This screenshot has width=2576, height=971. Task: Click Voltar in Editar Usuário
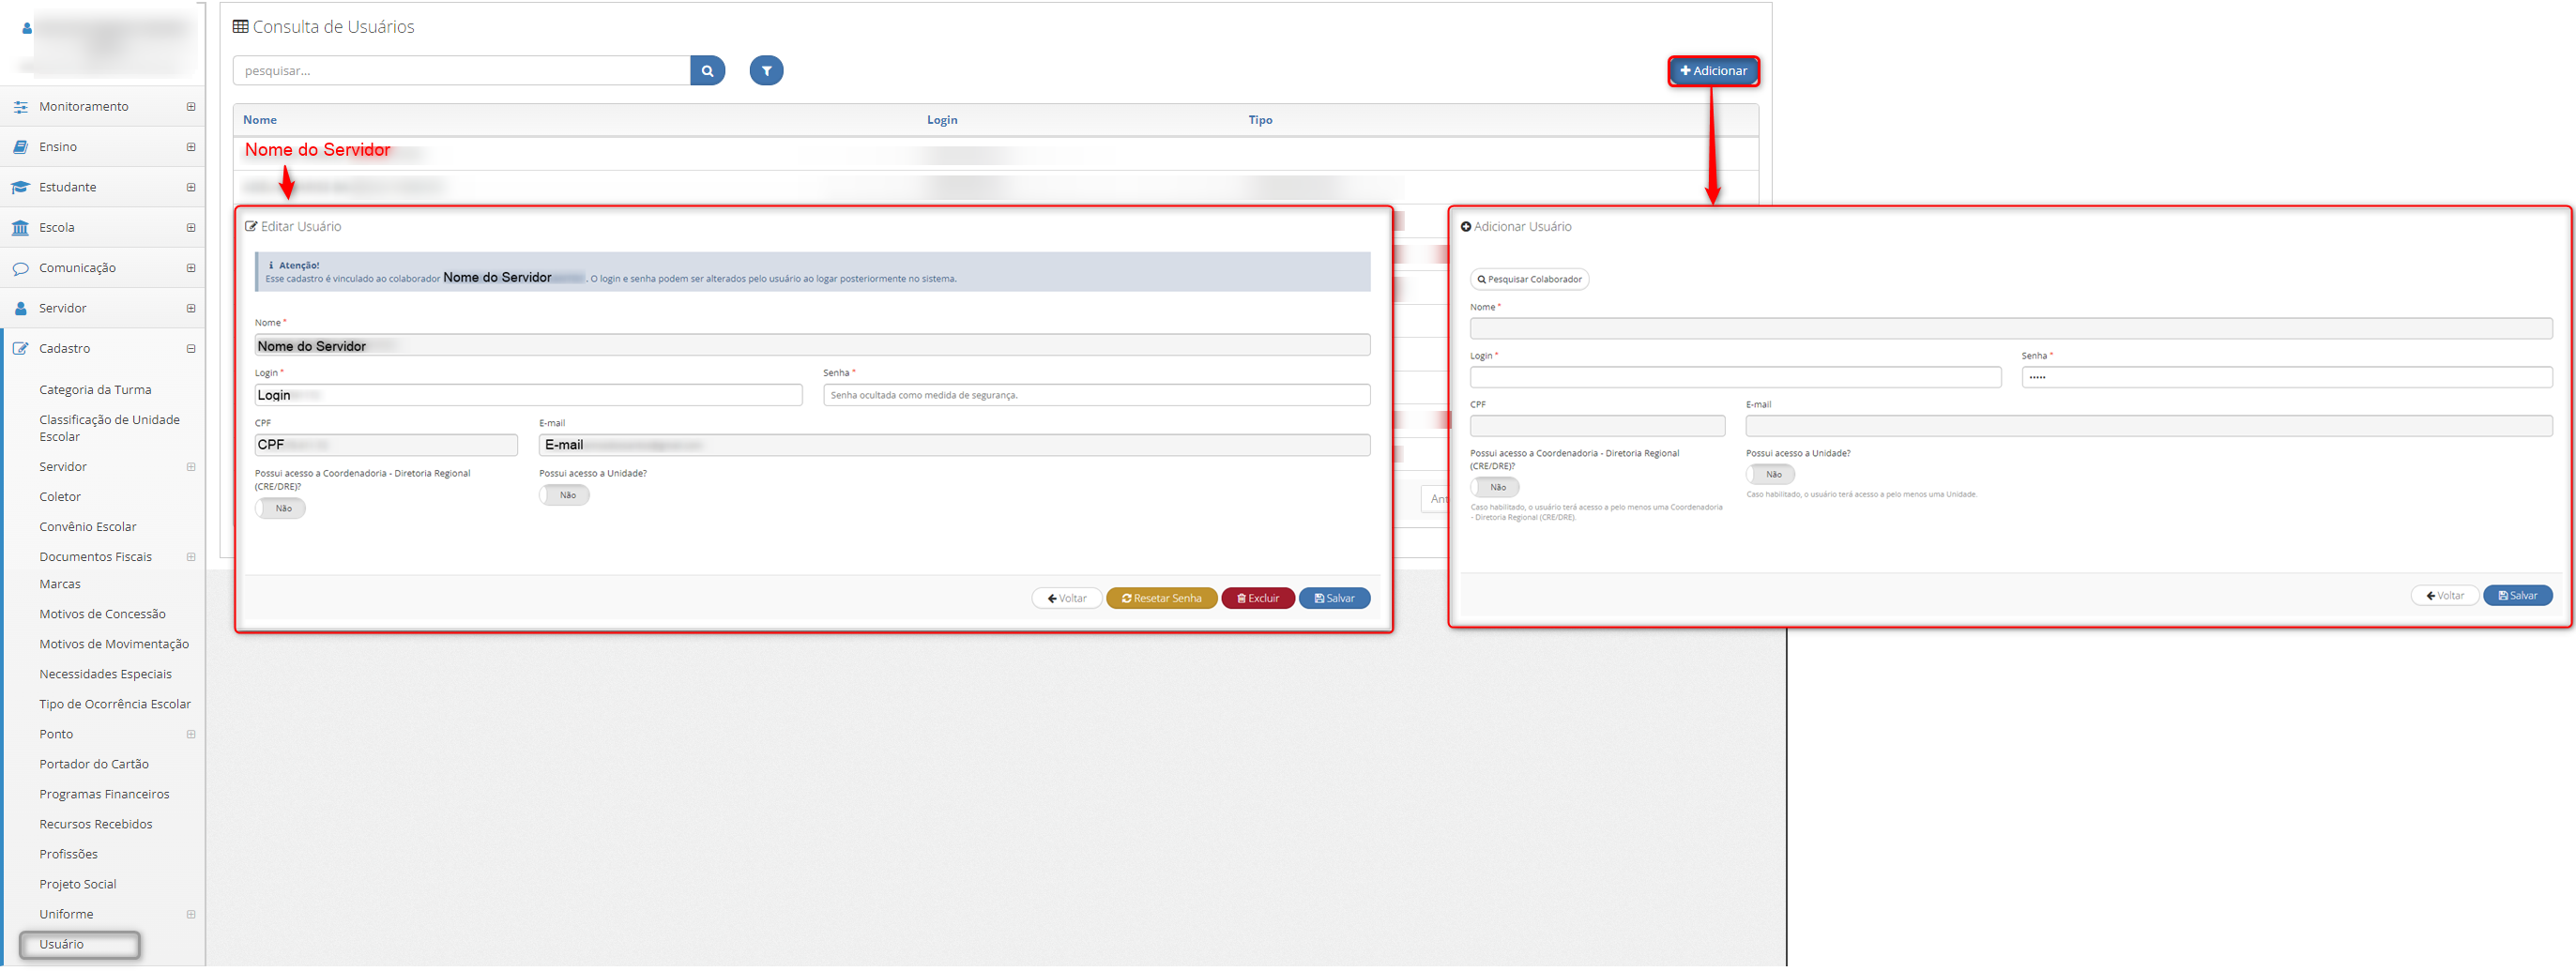pyautogui.click(x=1066, y=599)
